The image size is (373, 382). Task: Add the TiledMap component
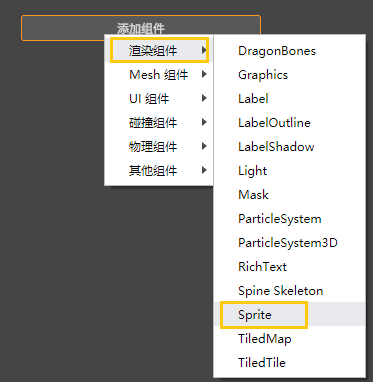(x=289, y=339)
